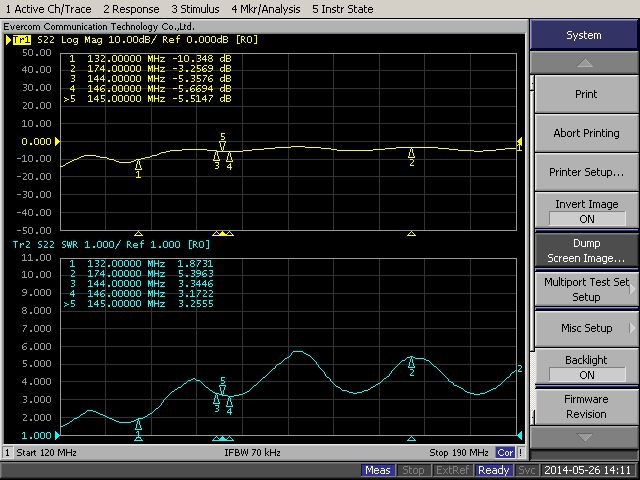Click the cyan right-edge reference pointer
The width and height of the screenshot is (640, 480).
pos(520,436)
